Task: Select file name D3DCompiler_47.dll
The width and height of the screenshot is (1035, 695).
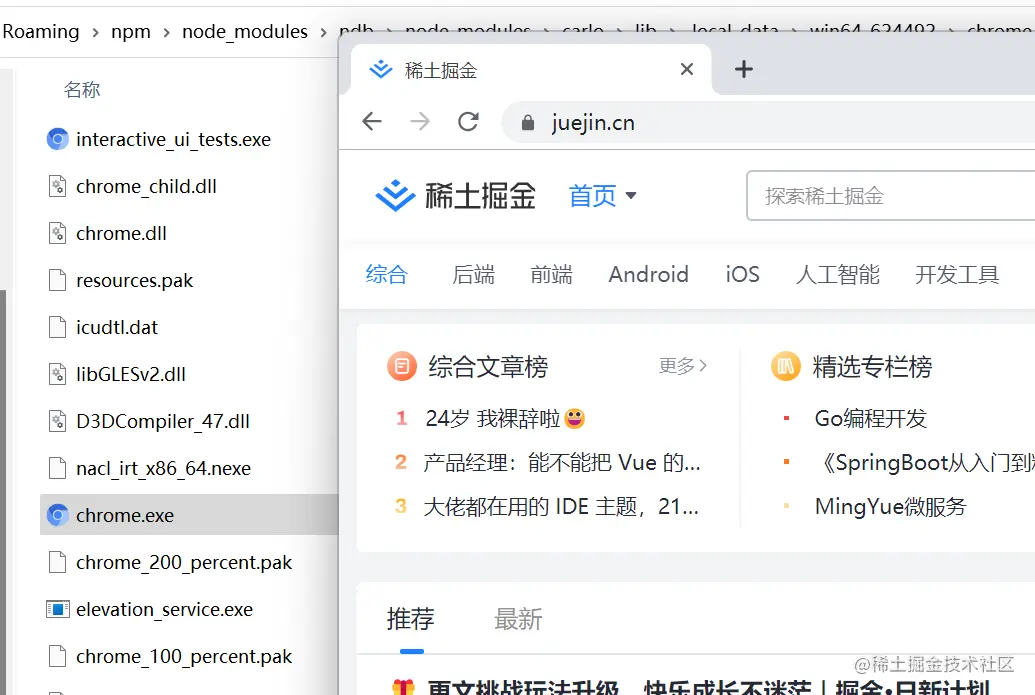Action: click(x=163, y=421)
